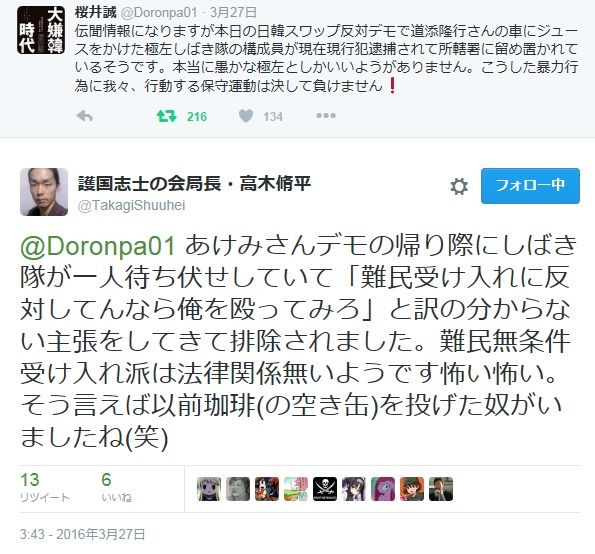
Task: Click the retweet count 216
Action: [197, 116]
